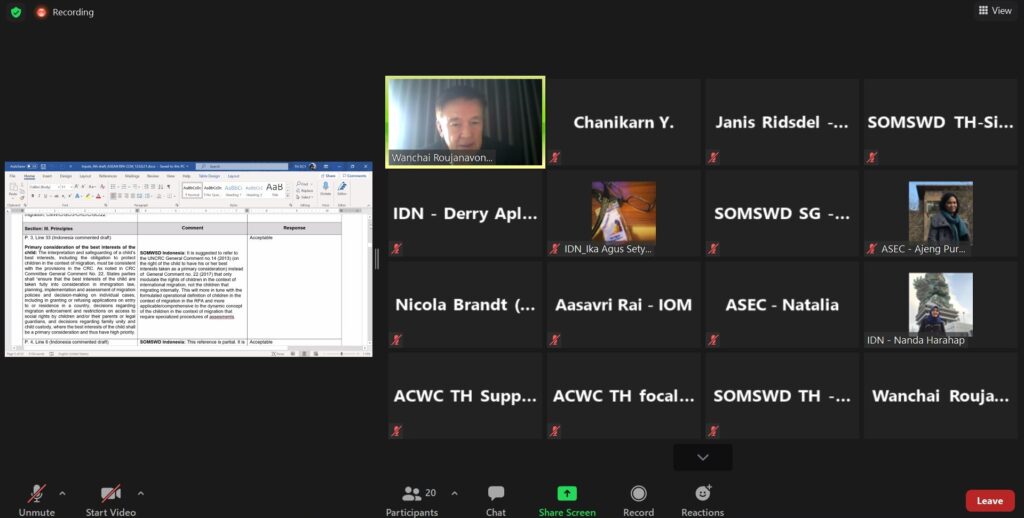Screen dimensions: 1024x518
Task: Click 'Section: III. Principles' header cell
Action: pos(80,229)
